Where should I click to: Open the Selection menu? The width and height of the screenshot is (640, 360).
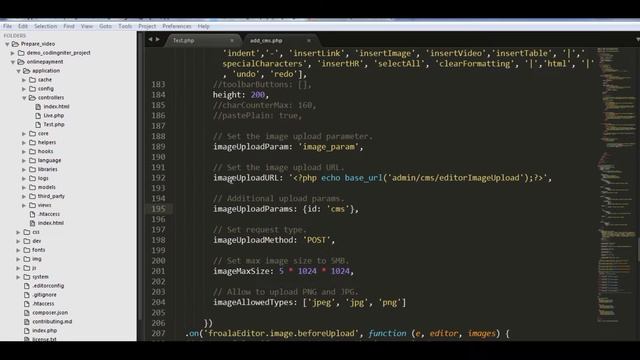45,26
